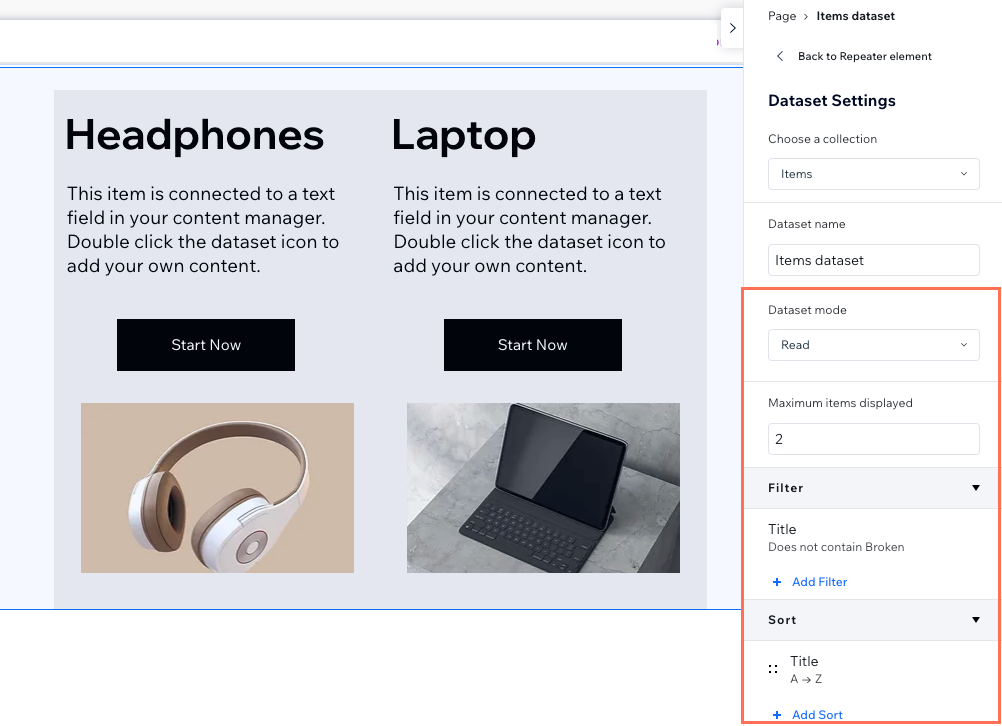Click the plus icon beside Add Filter

click(x=776, y=582)
